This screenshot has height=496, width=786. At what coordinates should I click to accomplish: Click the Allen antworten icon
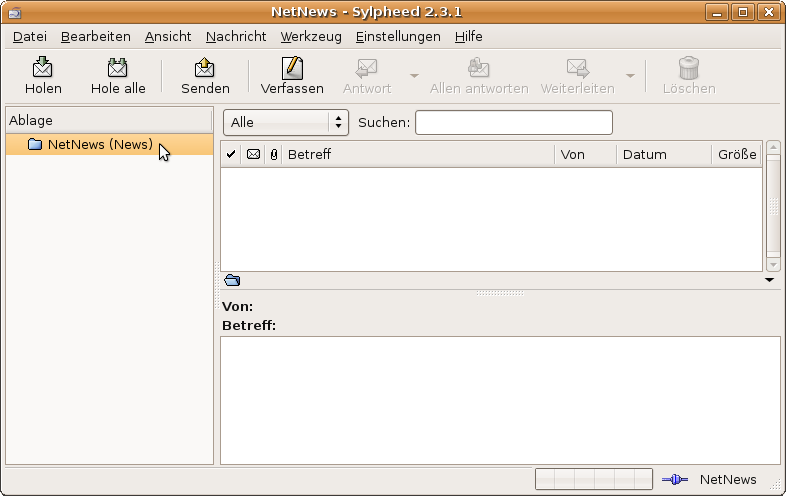point(479,68)
